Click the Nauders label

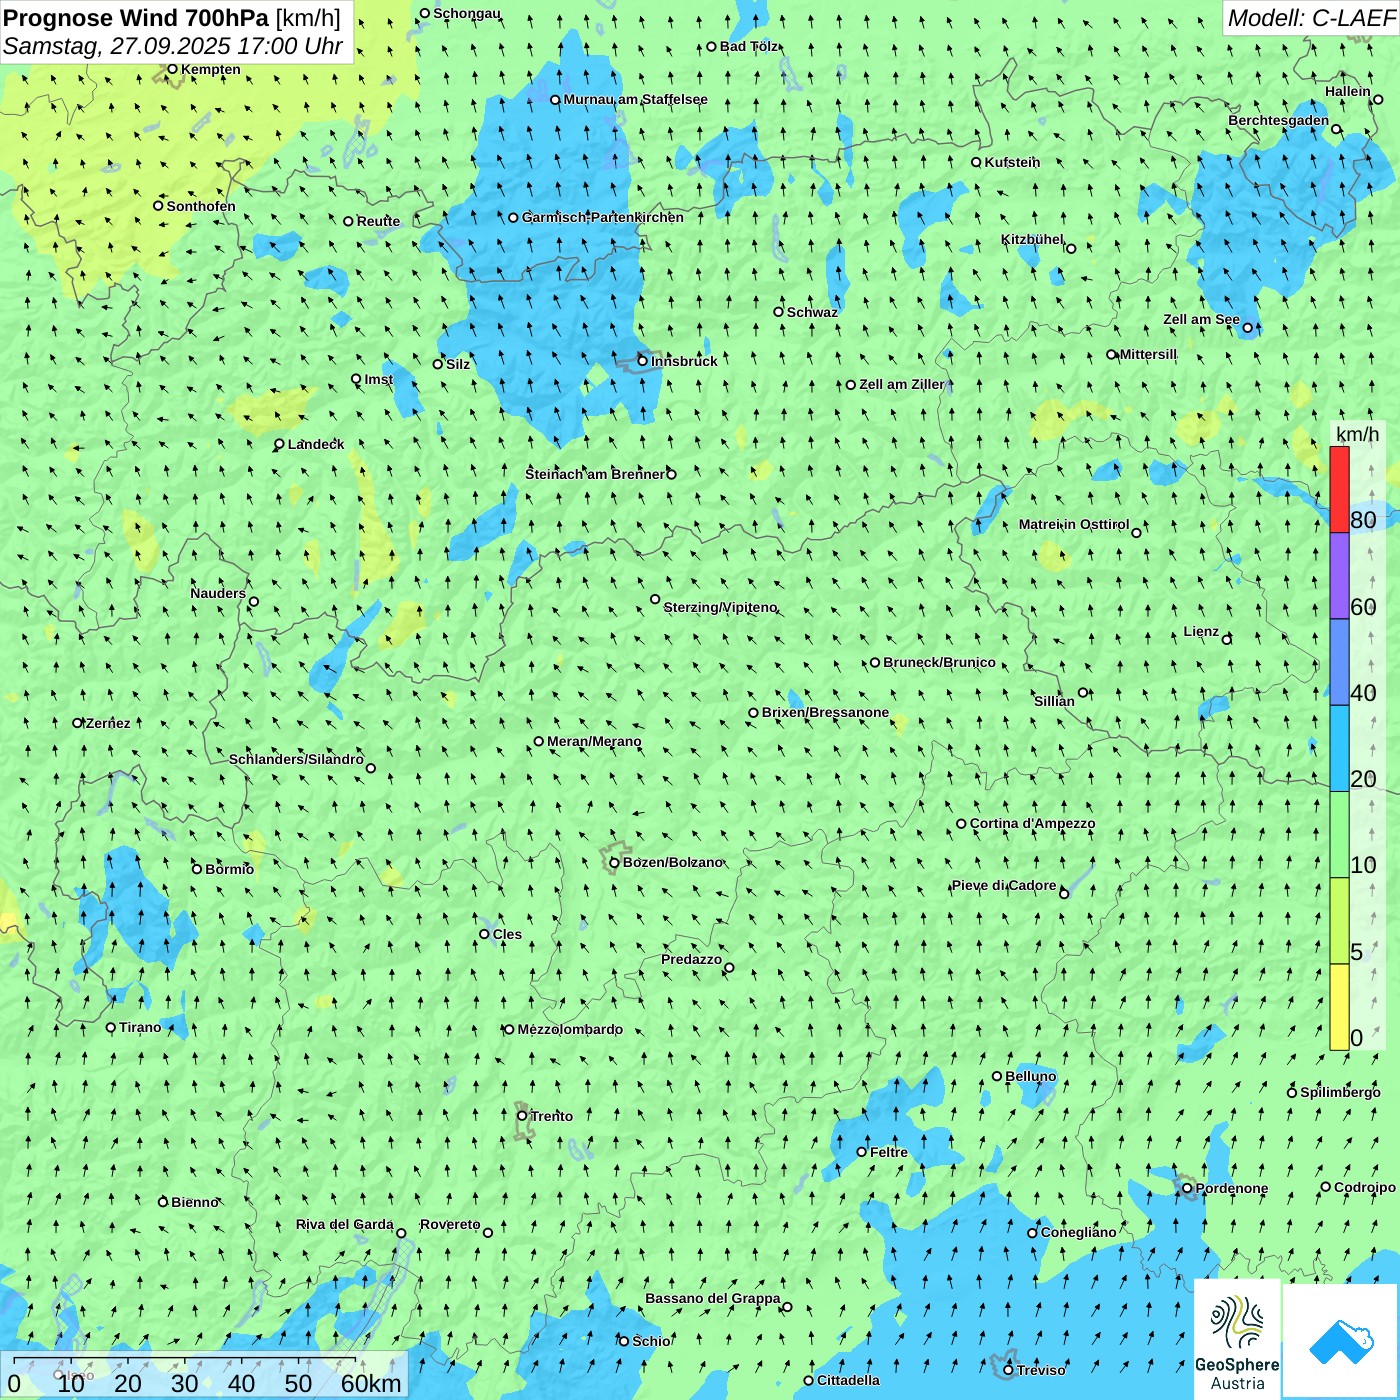218,593
